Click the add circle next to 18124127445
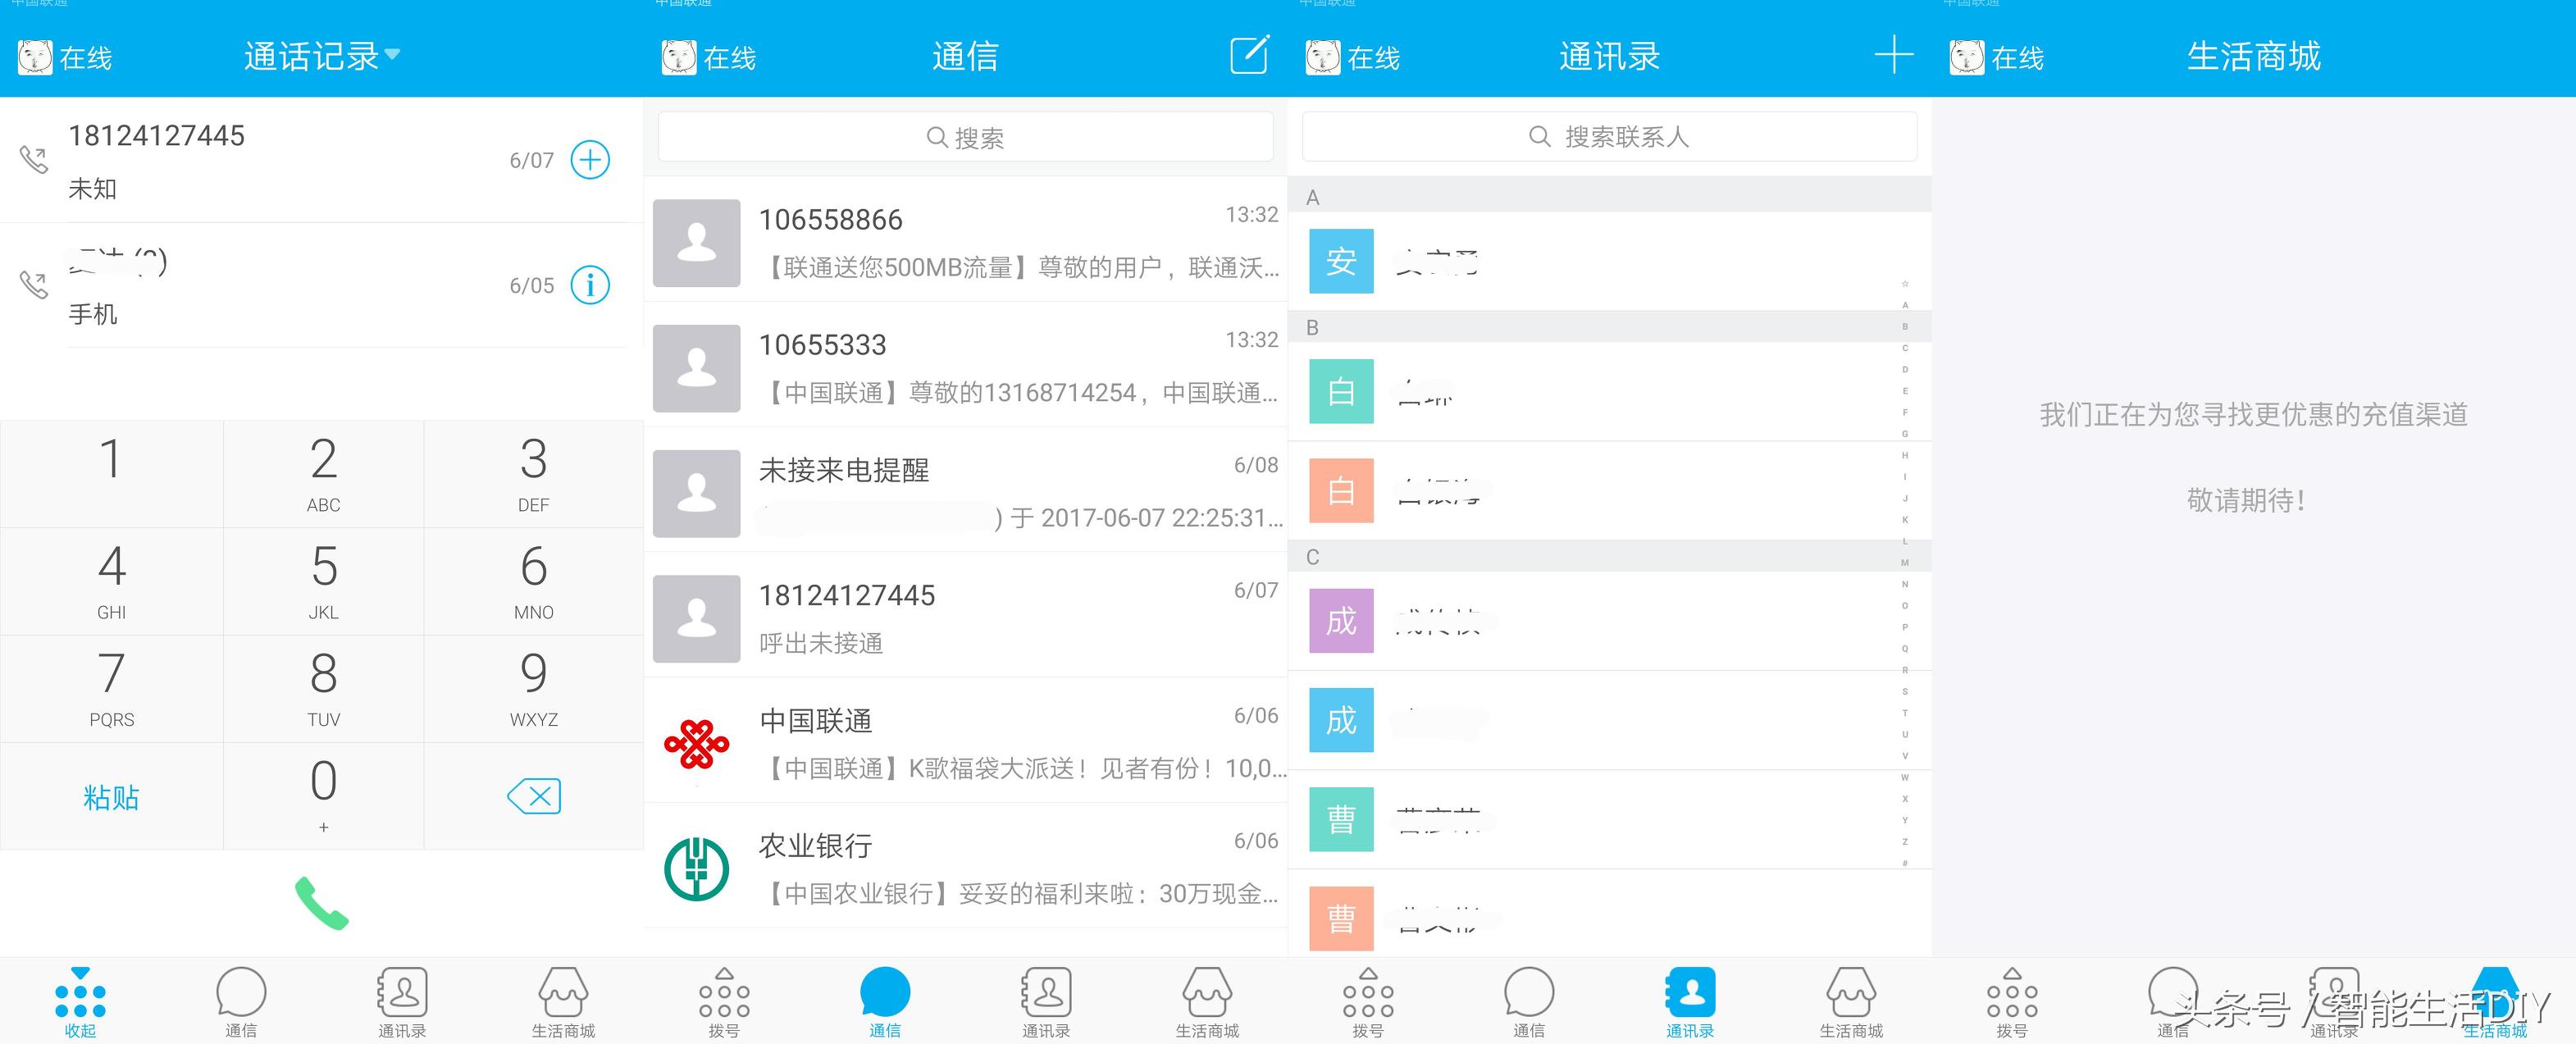2576x1044 pixels. [591, 159]
